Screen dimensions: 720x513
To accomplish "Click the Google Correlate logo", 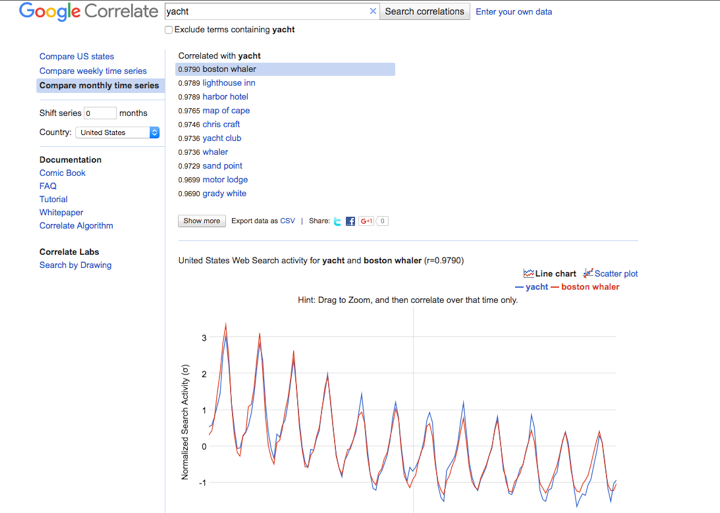I will [89, 12].
